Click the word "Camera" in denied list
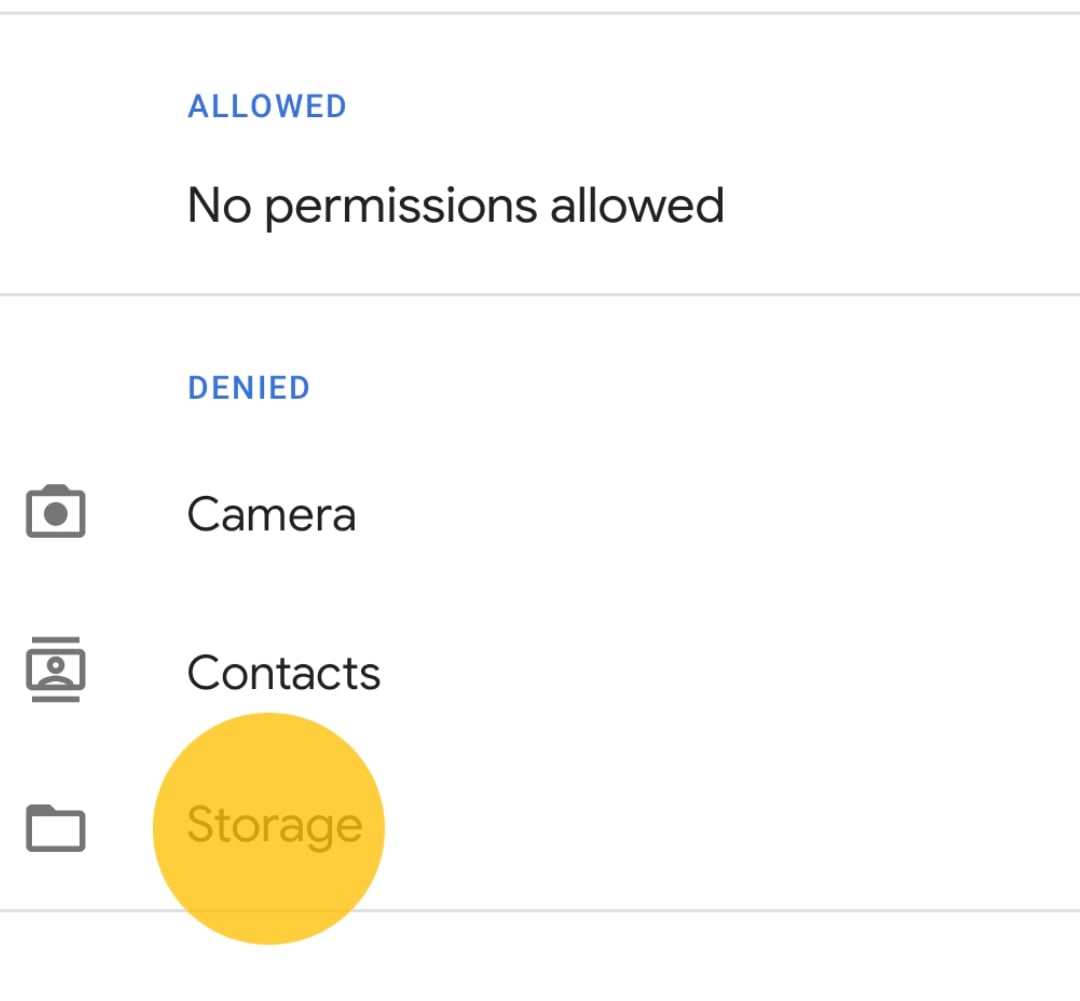The width and height of the screenshot is (1080, 1001). click(271, 514)
